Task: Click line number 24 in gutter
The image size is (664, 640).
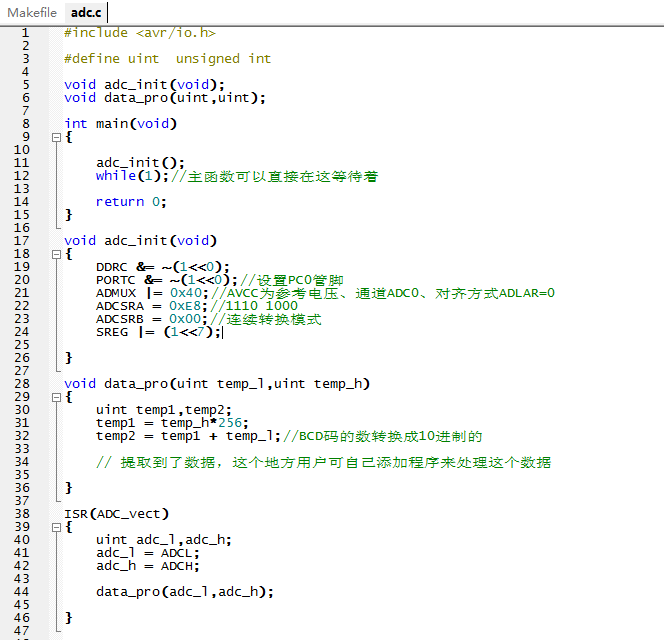Action: (22, 332)
